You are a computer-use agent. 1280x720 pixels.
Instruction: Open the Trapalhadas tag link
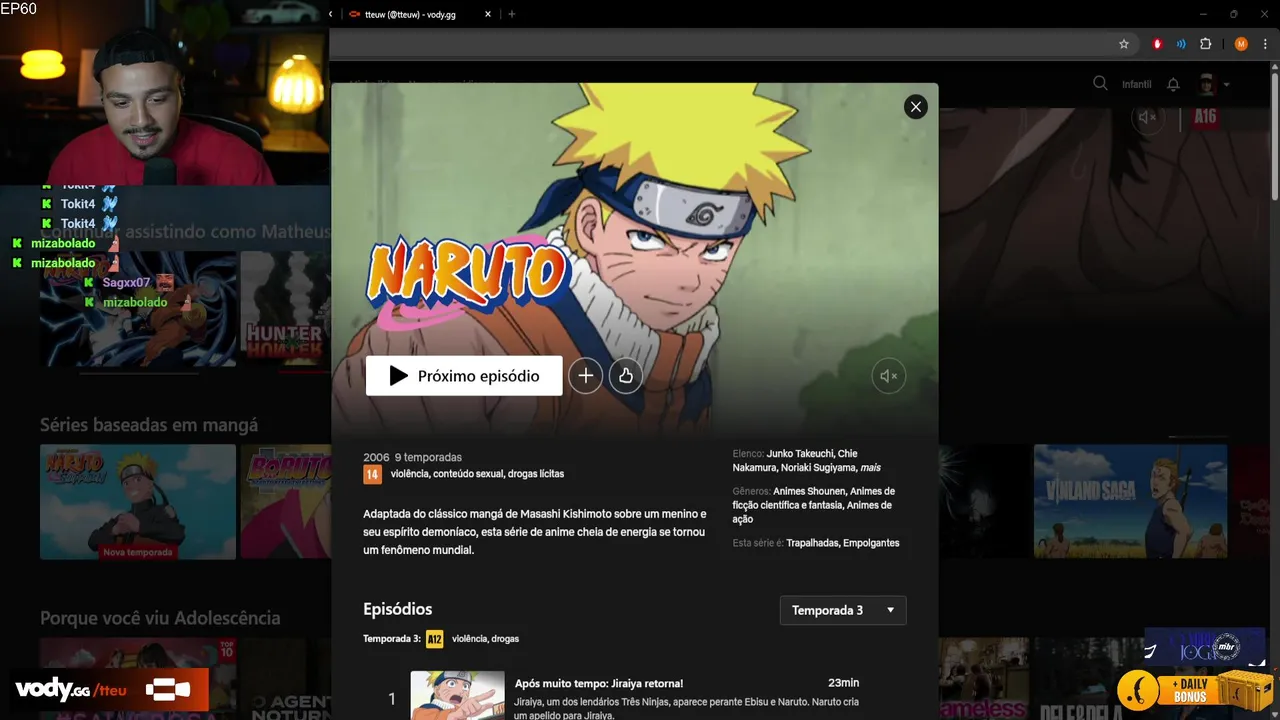coord(811,543)
